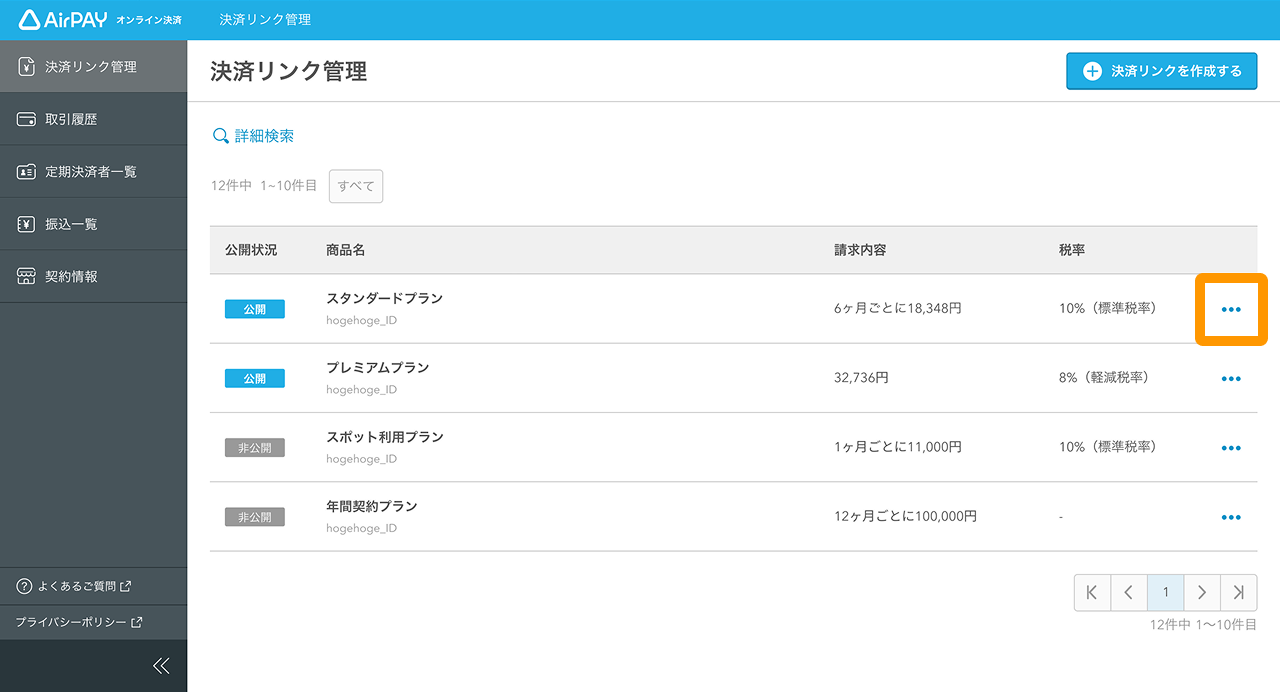Jump to last page in pagination
Image resolution: width=1280 pixels, height=692 pixels.
(x=1239, y=593)
